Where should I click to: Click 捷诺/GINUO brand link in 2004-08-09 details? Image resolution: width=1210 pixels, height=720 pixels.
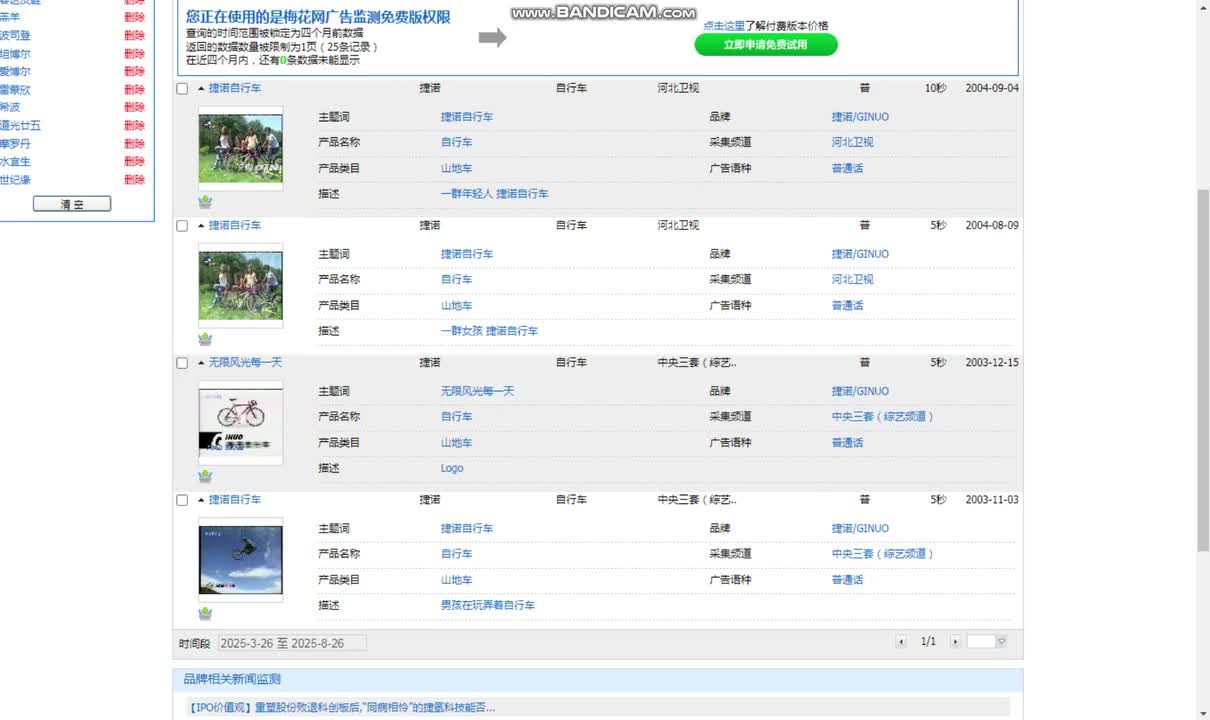coord(860,254)
